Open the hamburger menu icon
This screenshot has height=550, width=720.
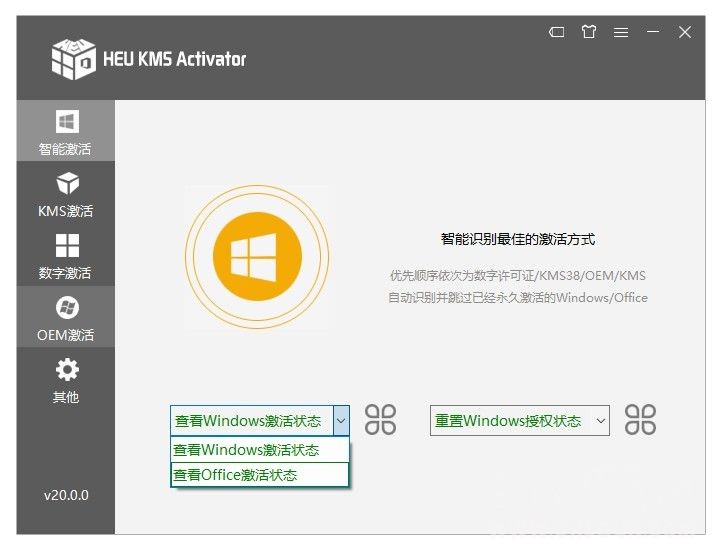click(621, 32)
